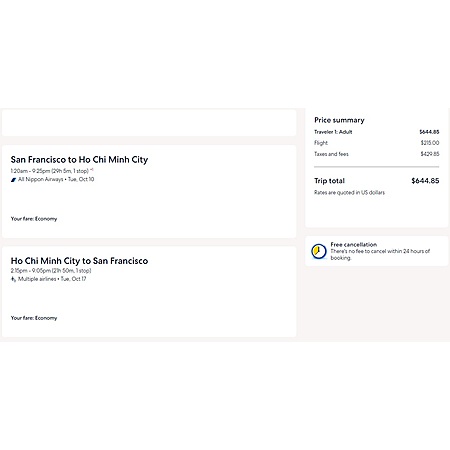Click Multiple airlines Tue, Oct 17 text
The image size is (450, 450).
[x=52, y=279]
